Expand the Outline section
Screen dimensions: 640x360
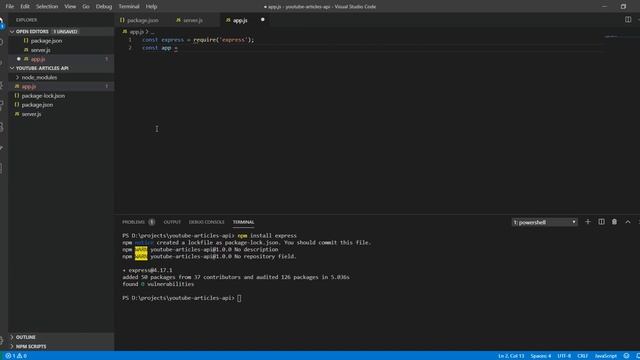26,337
